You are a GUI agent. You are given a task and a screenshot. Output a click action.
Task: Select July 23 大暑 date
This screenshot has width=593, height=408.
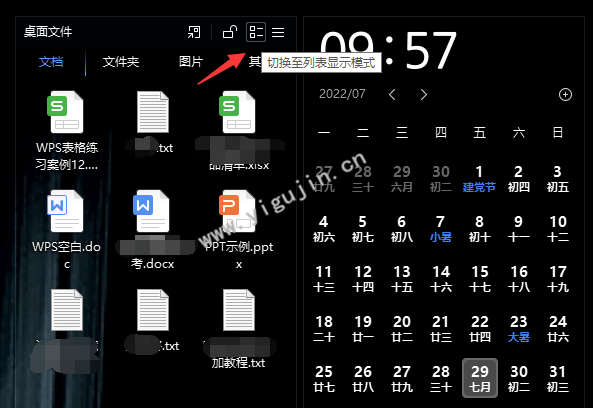tap(518, 329)
